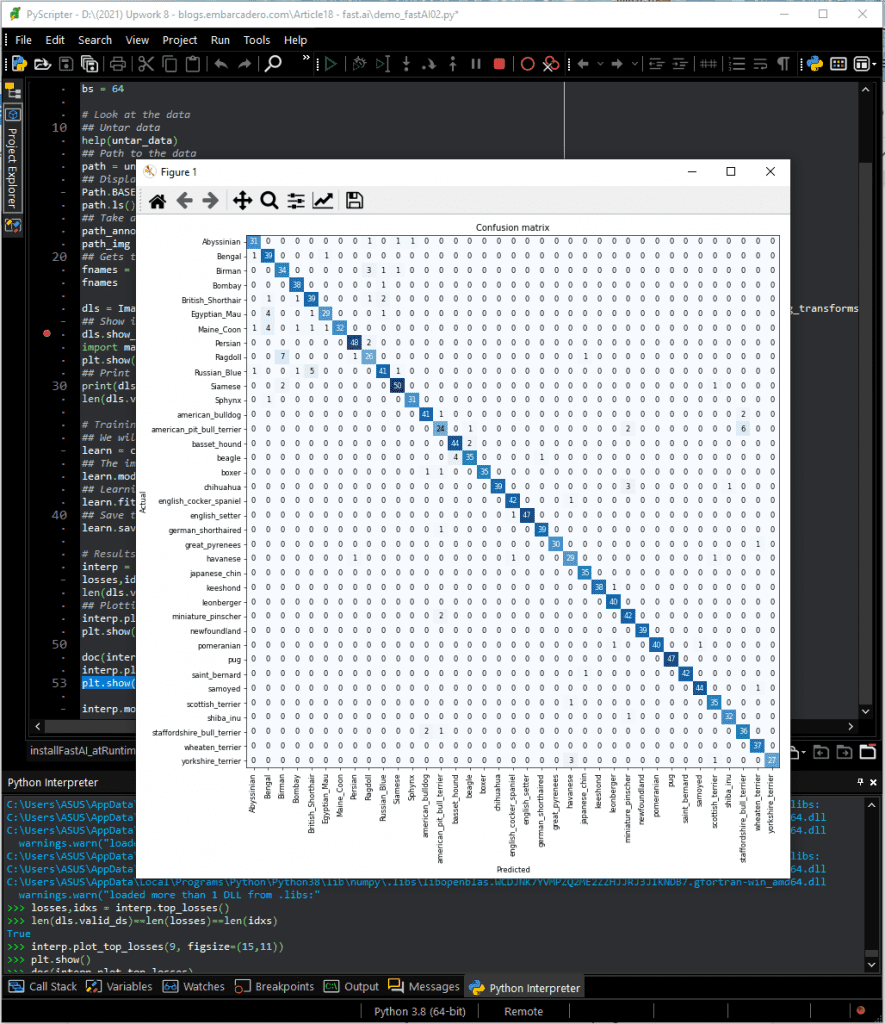Click the Undo arrow icon
The height and width of the screenshot is (1024, 885).
coord(221,64)
